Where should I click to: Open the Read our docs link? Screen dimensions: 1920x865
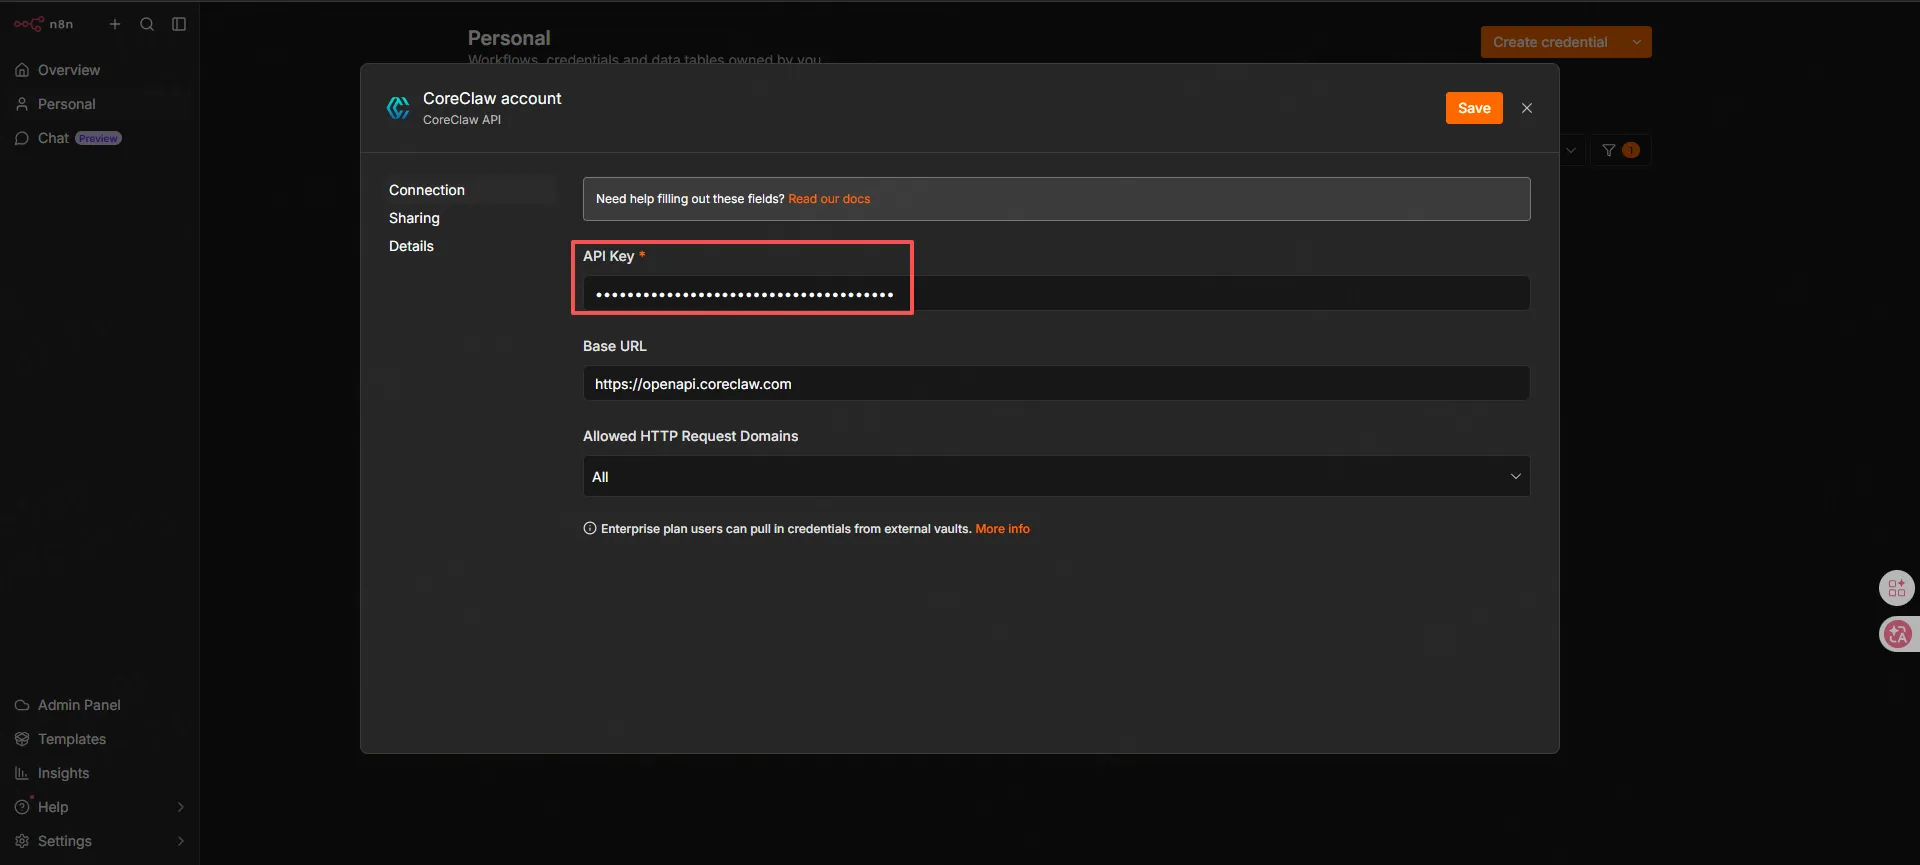coord(829,199)
